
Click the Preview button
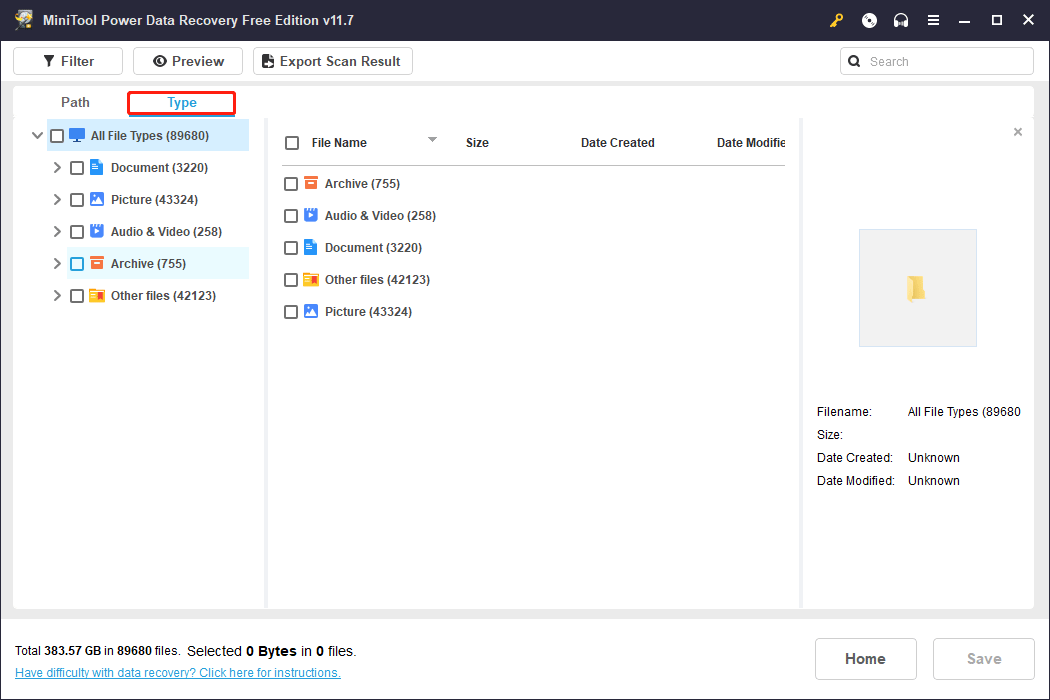click(188, 61)
